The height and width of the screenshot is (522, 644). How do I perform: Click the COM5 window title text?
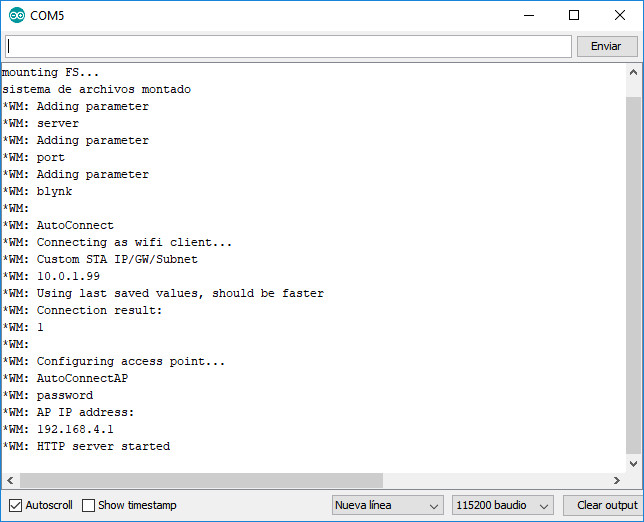(48, 15)
